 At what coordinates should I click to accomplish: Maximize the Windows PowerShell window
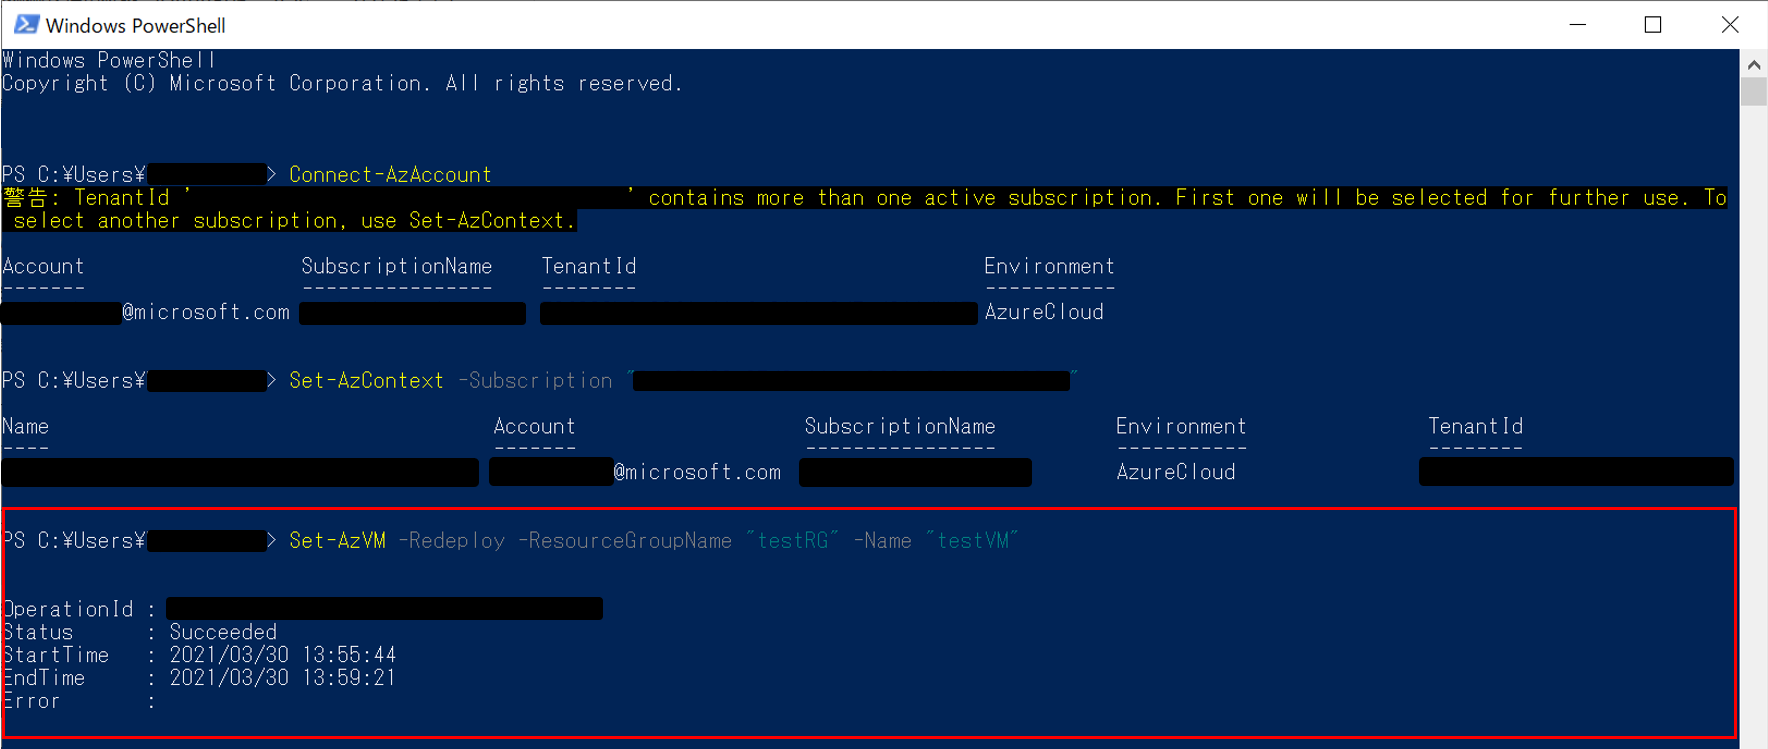coord(1653,24)
